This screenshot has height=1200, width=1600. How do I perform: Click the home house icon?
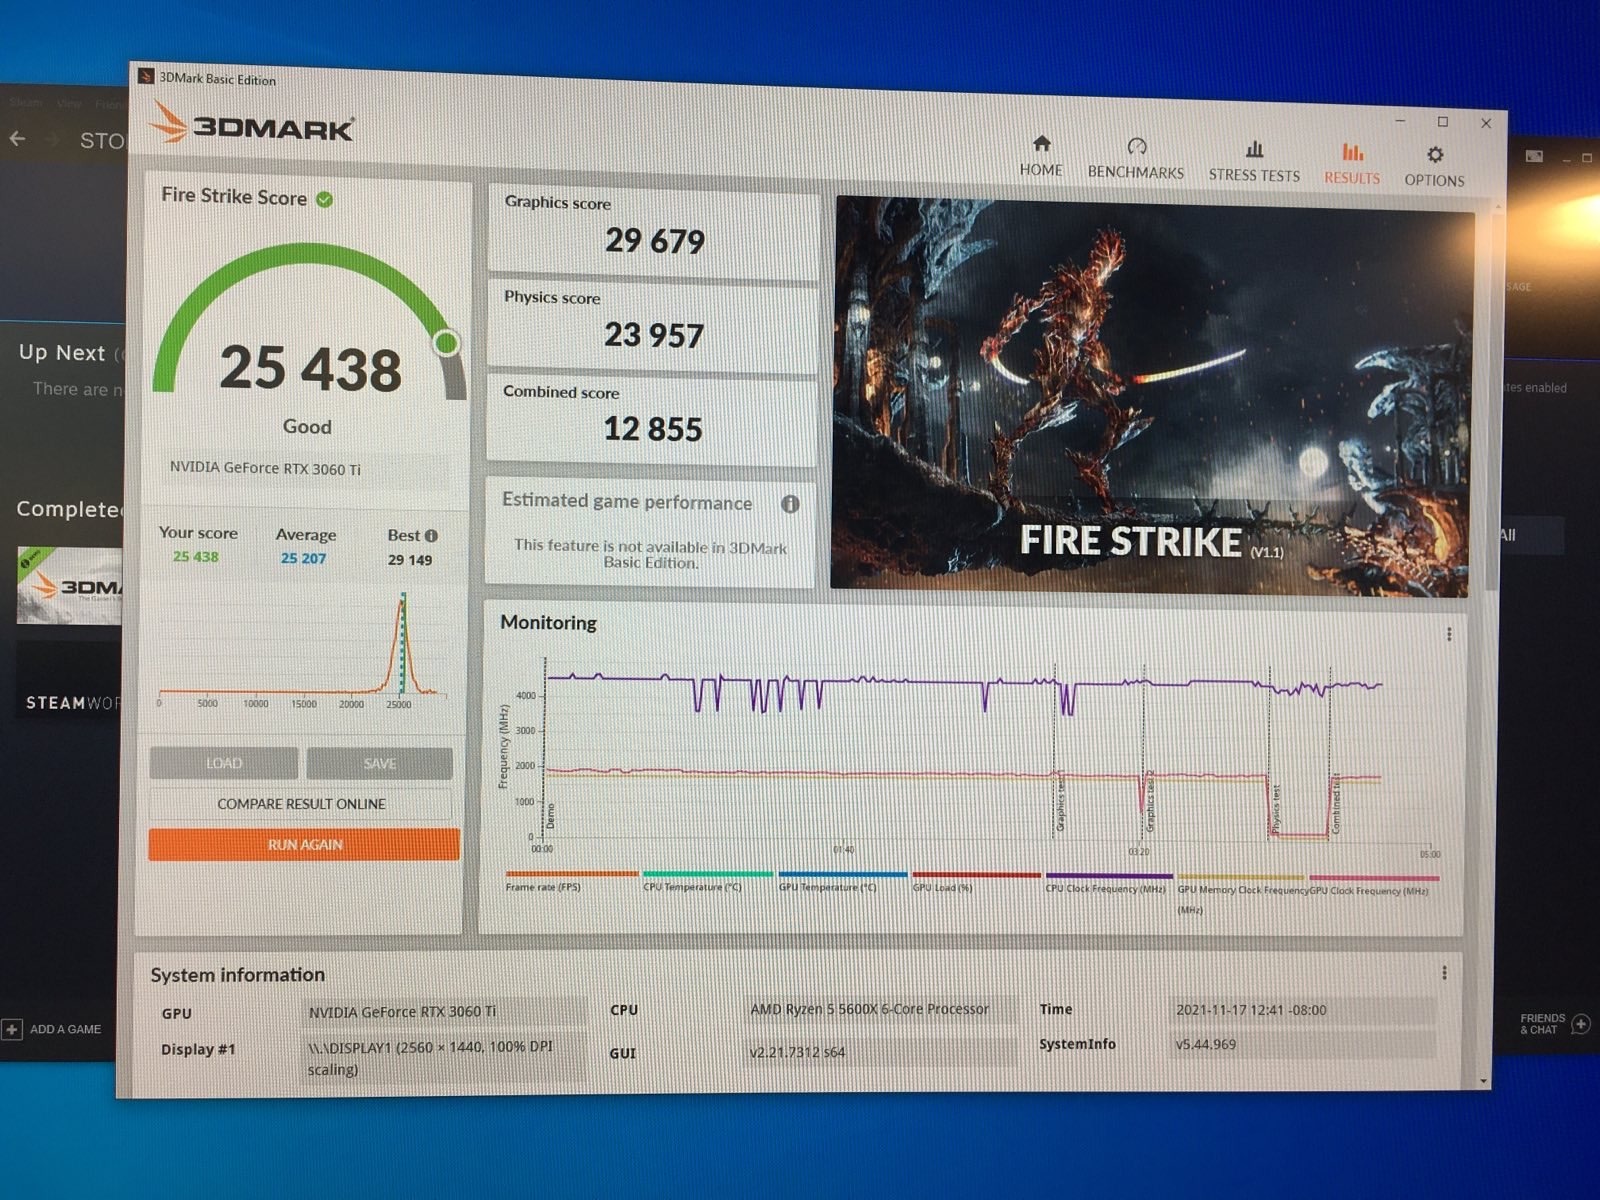[x=1041, y=144]
